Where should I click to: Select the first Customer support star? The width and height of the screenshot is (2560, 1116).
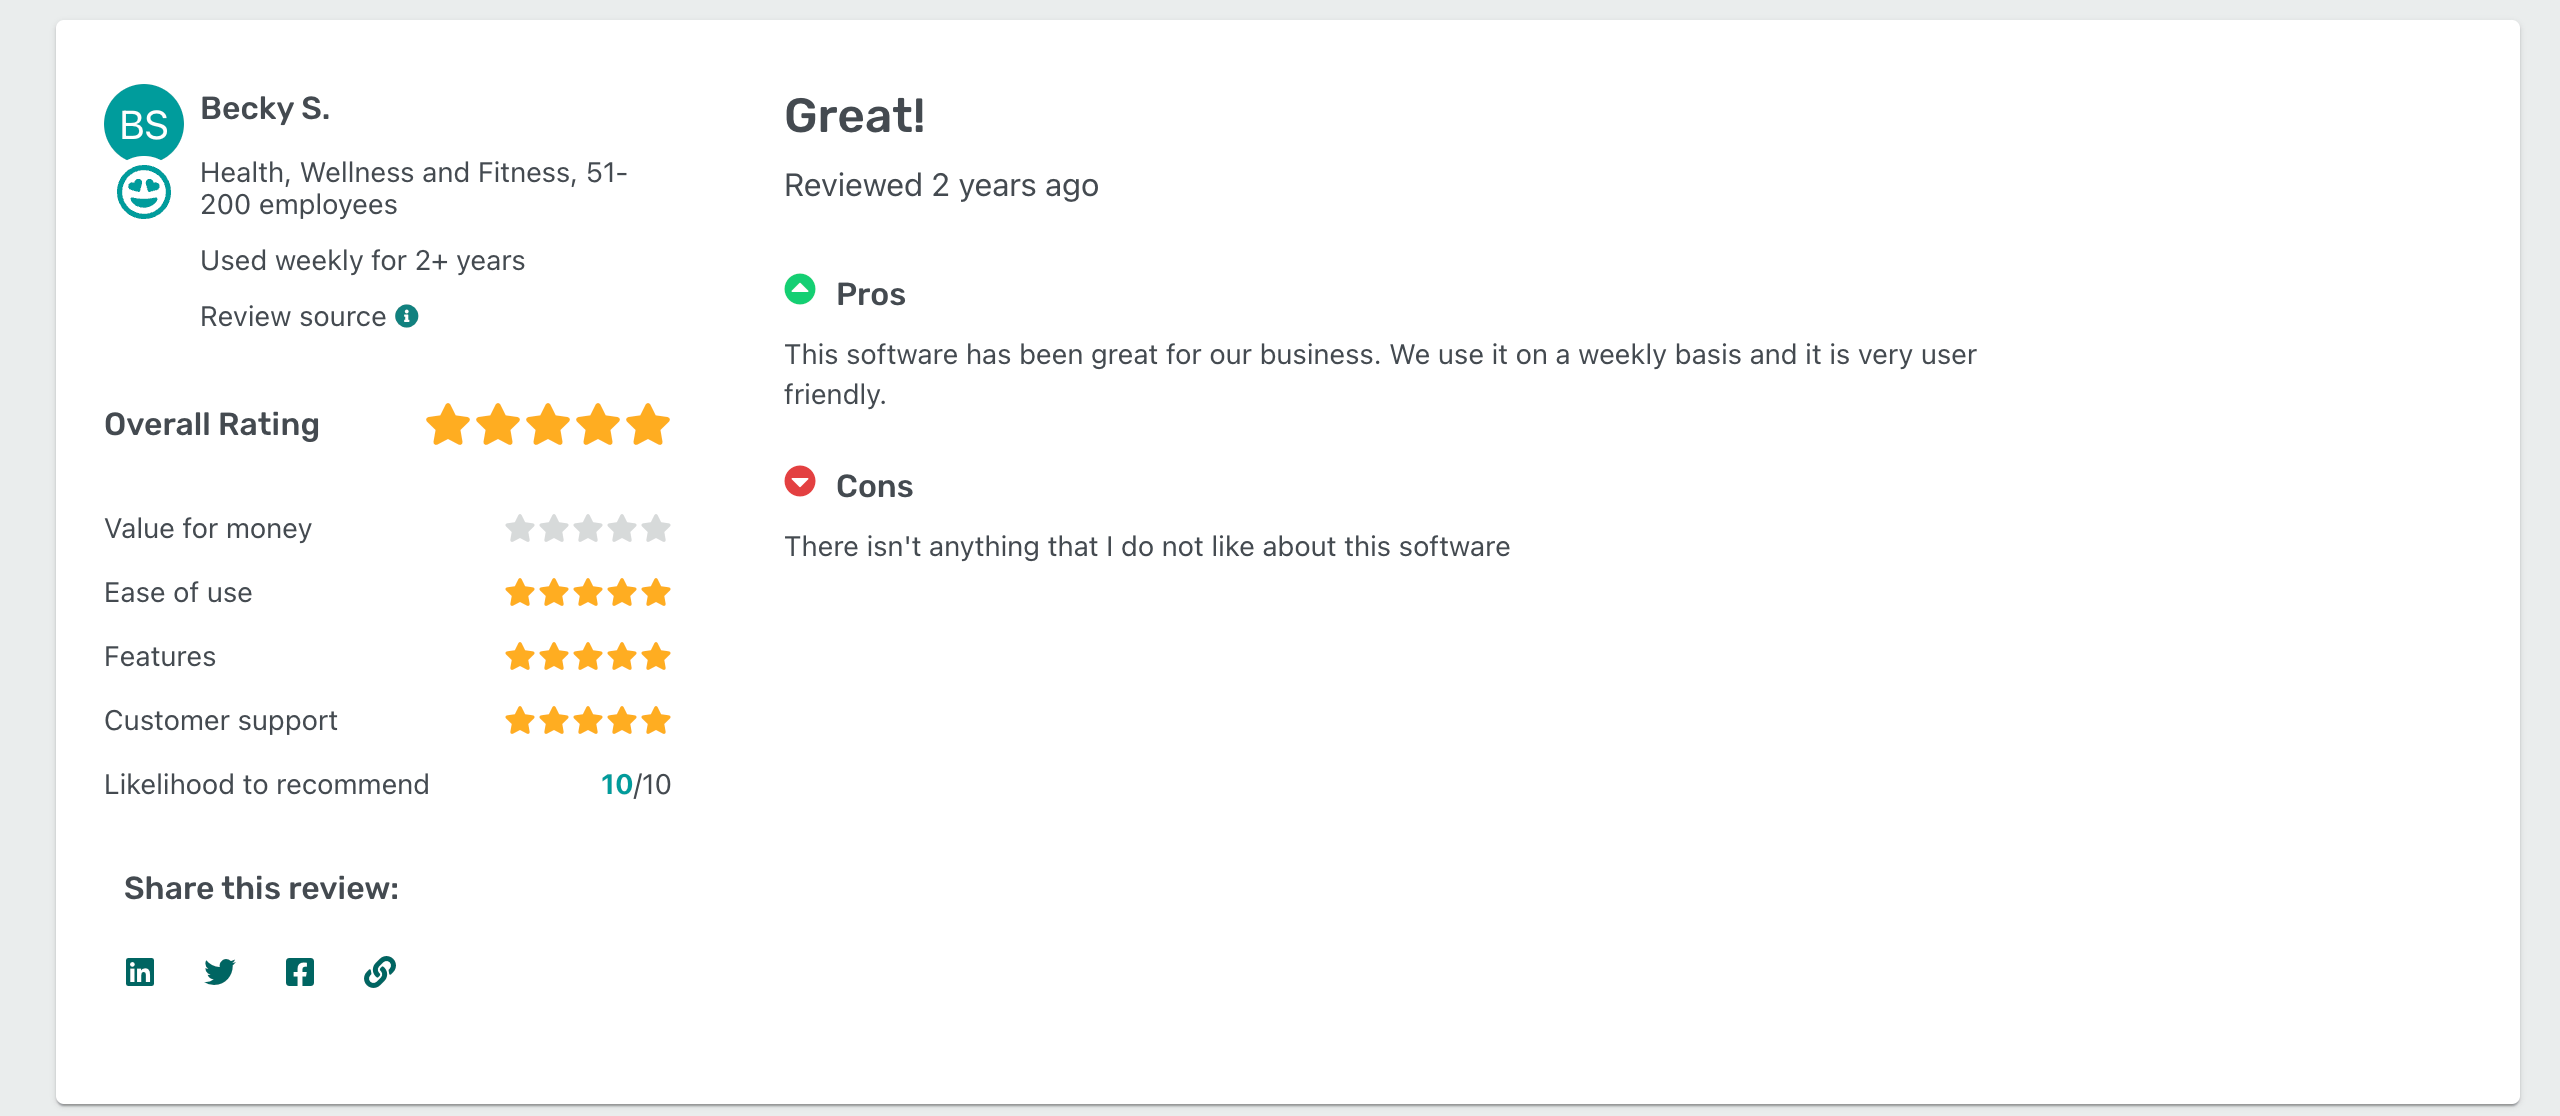click(520, 719)
